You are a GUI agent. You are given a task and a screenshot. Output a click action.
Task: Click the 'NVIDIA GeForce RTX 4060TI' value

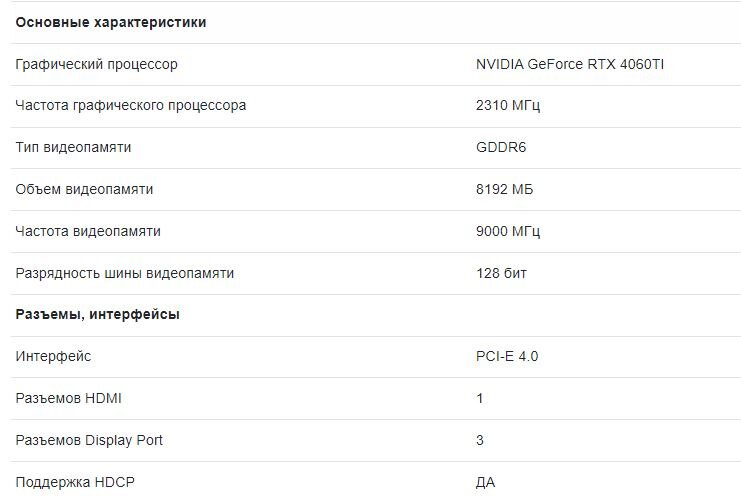point(570,64)
